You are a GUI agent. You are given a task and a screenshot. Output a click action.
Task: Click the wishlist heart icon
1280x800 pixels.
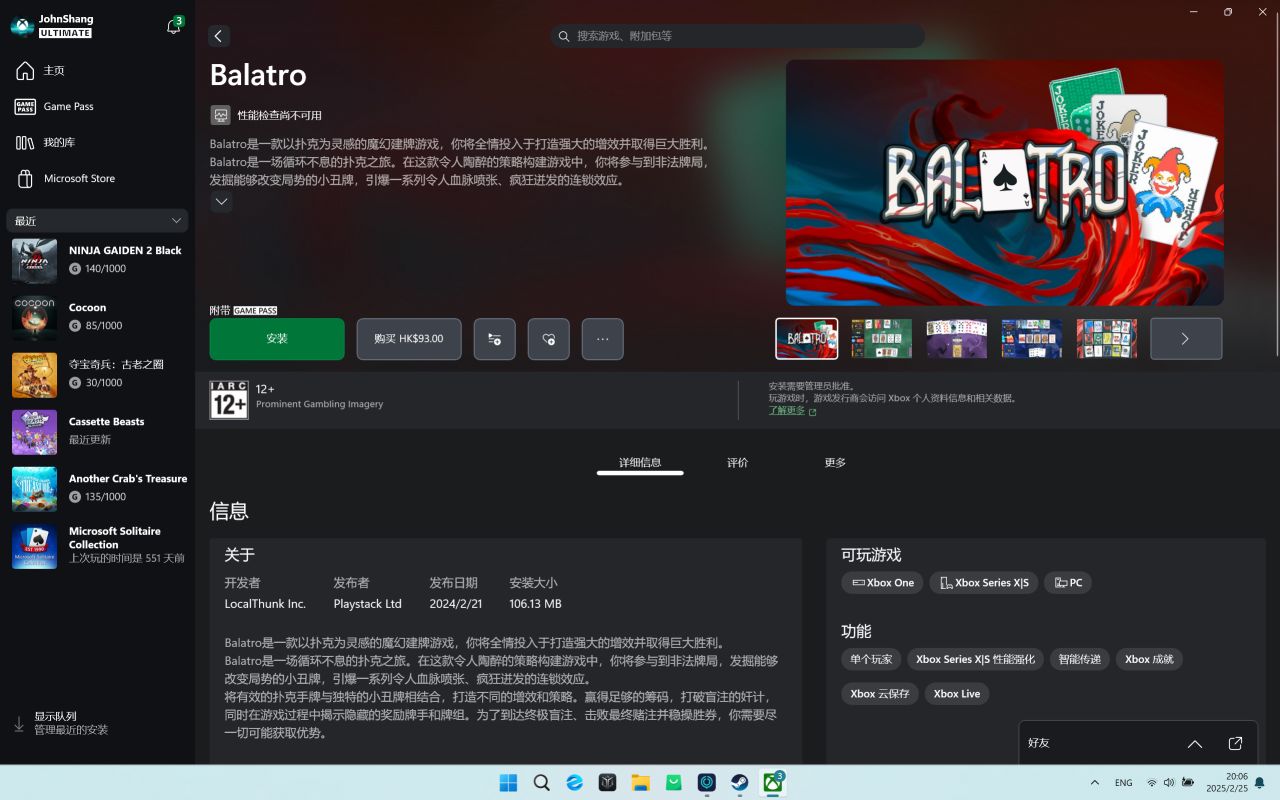549,339
